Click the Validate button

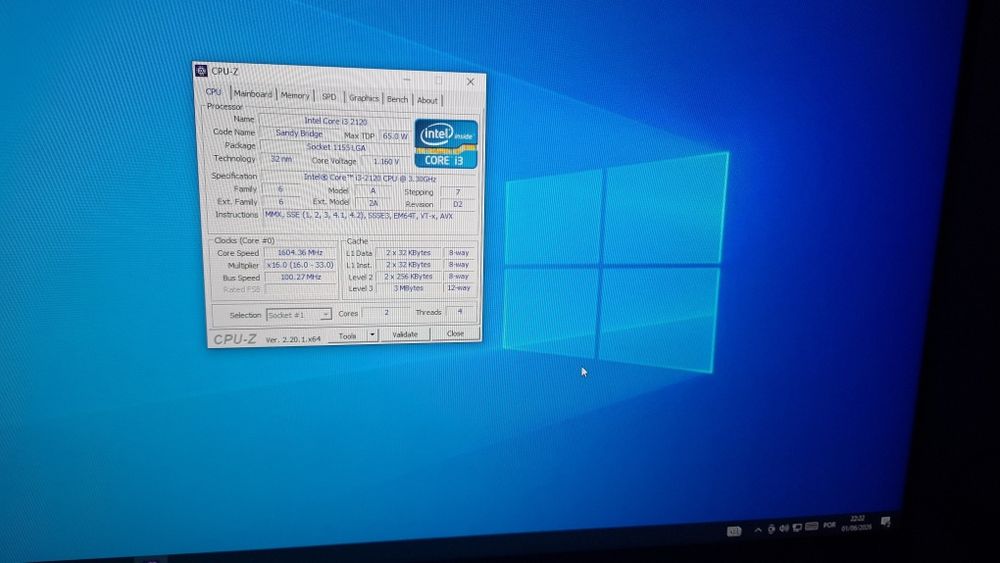coord(404,334)
